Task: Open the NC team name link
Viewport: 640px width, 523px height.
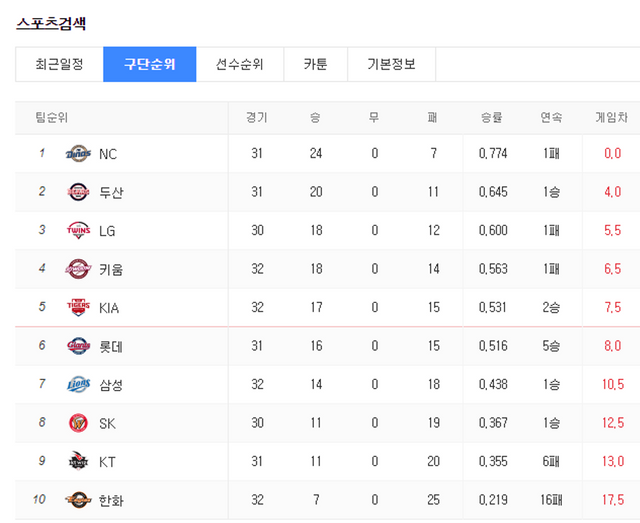Action: (108, 154)
